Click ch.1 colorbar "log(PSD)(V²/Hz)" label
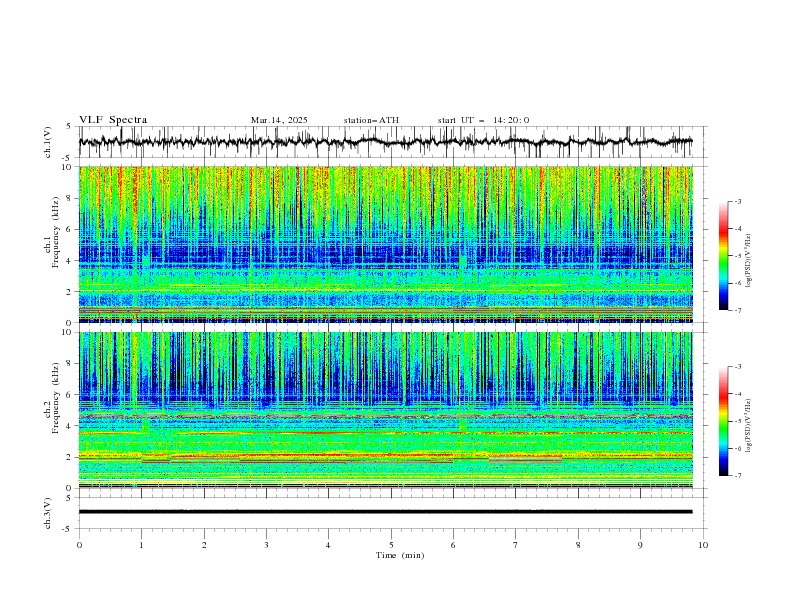 (x=748, y=261)
